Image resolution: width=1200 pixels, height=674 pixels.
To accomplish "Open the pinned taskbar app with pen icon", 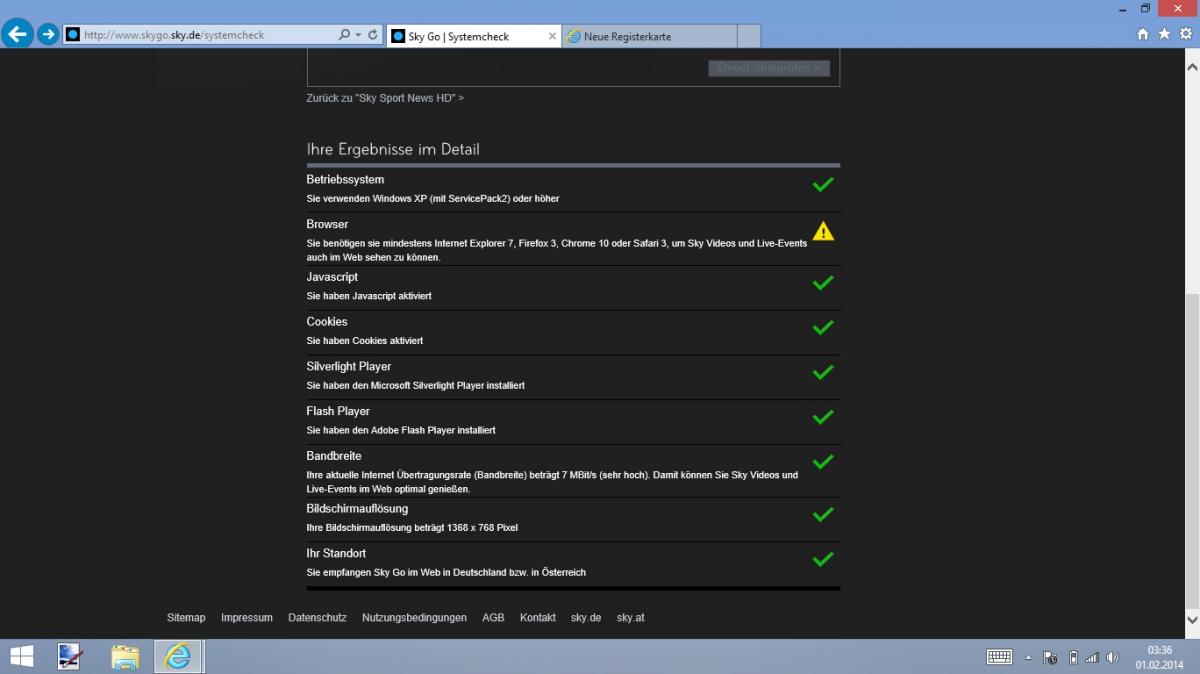I will click(70, 656).
